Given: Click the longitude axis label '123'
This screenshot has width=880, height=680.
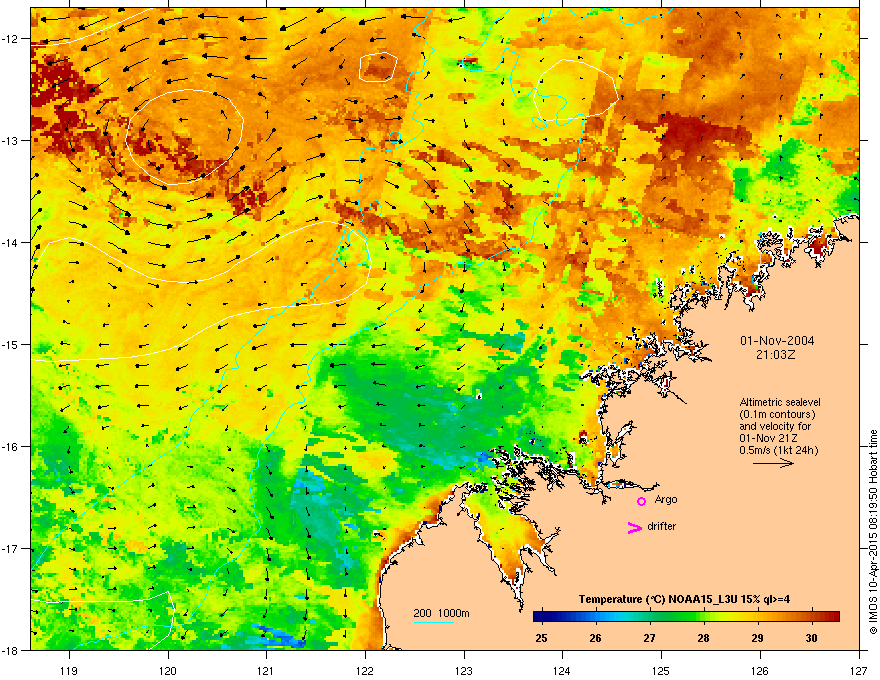Looking at the screenshot, I should tap(464, 670).
